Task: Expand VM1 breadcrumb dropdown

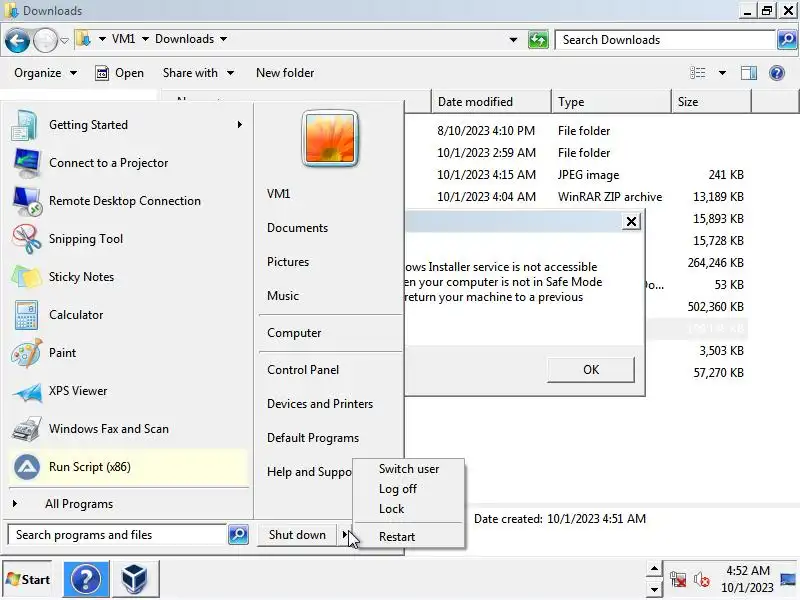Action: [x=145, y=39]
